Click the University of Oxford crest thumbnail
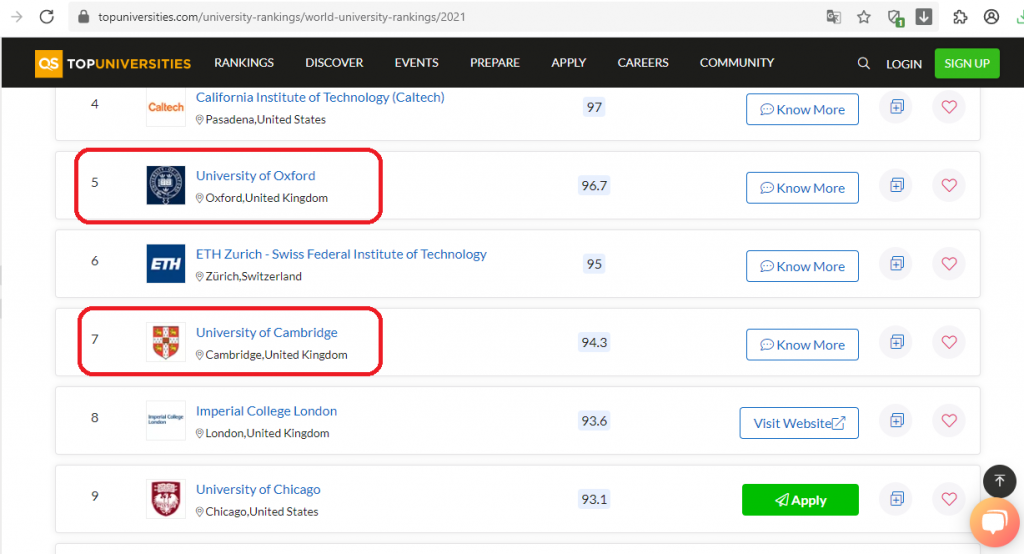The width and height of the screenshot is (1024, 554). click(166, 185)
